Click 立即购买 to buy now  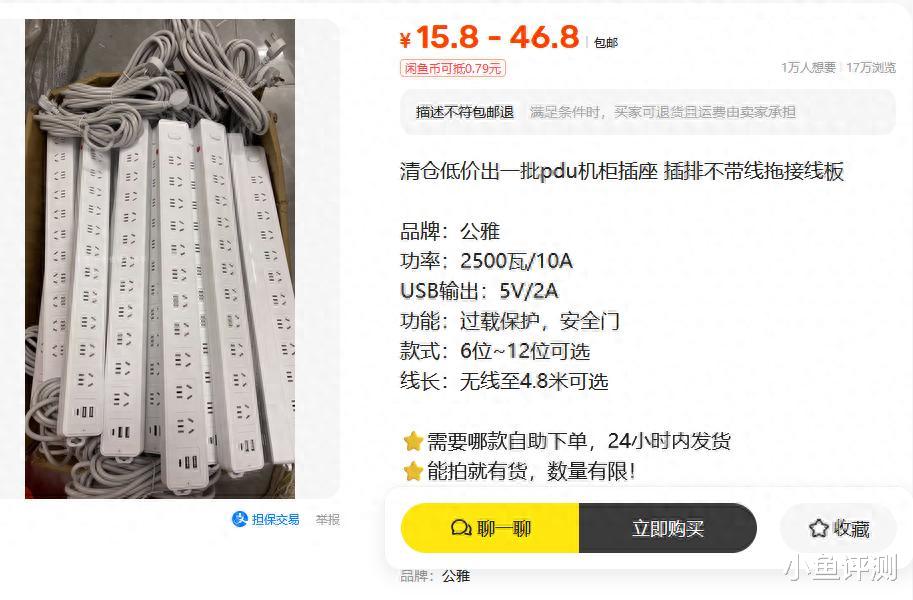pos(668,528)
